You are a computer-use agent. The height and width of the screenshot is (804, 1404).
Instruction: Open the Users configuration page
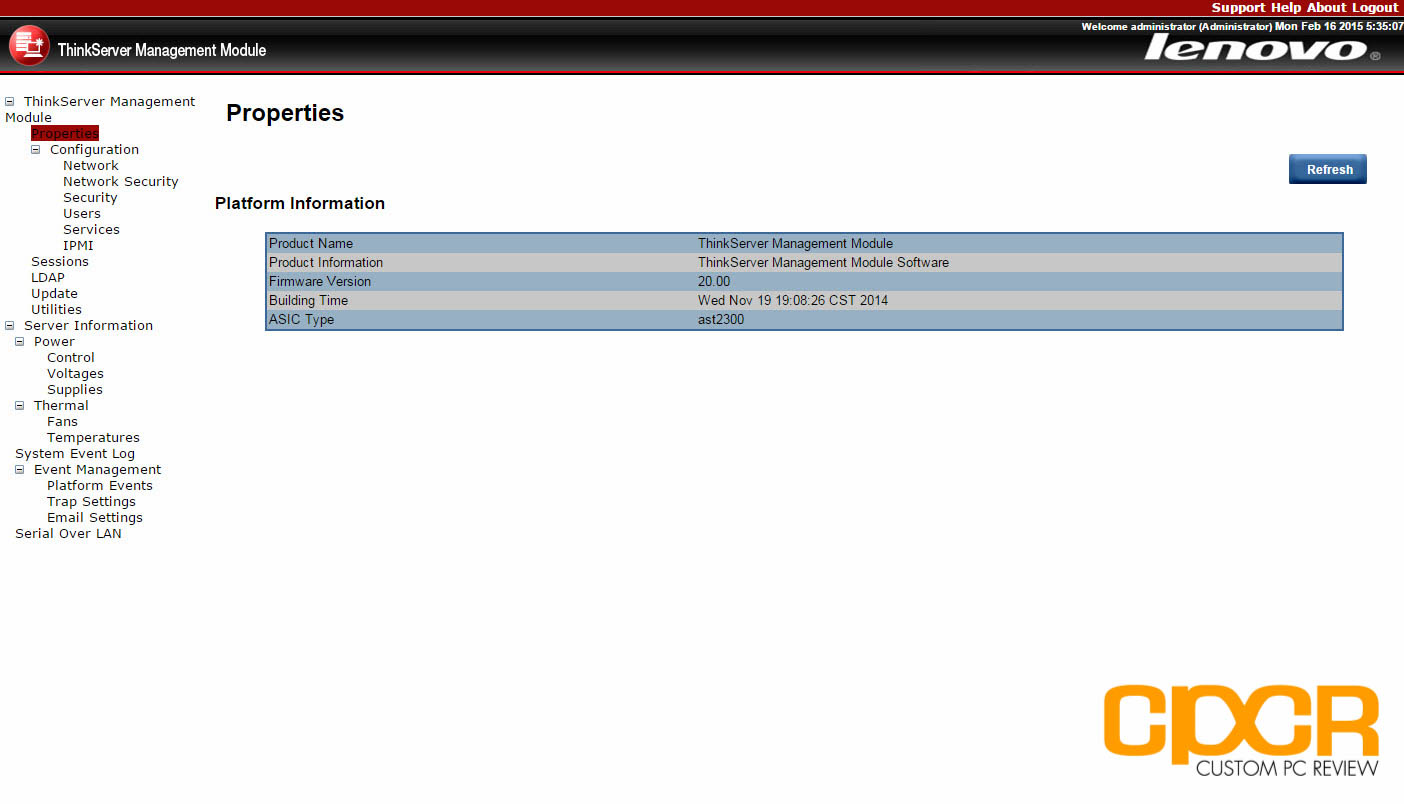[x=82, y=214]
